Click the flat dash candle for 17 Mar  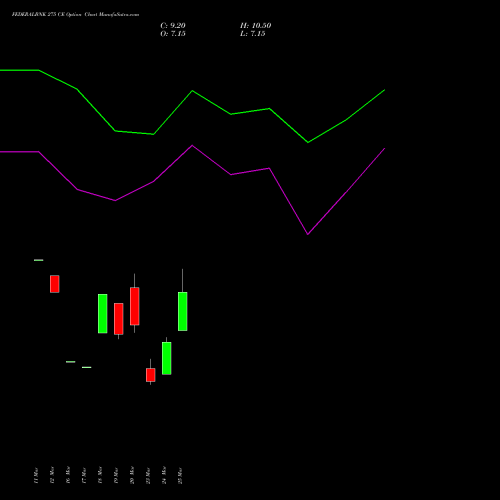87,367
